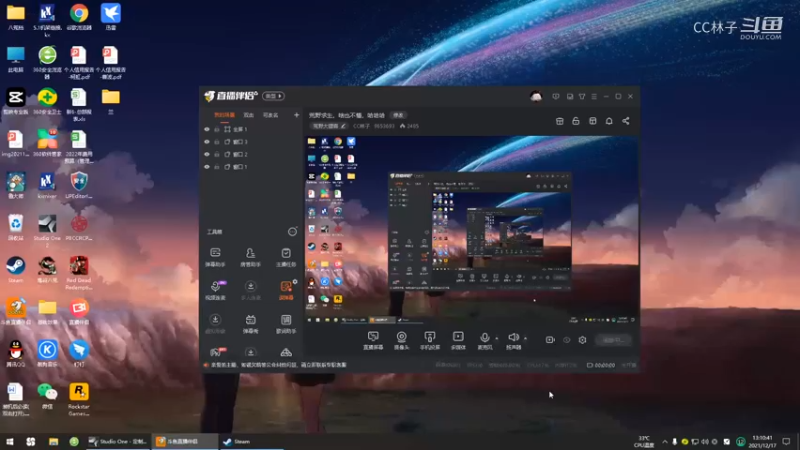Click the Rockstar Games desktop icon

pos(79,399)
